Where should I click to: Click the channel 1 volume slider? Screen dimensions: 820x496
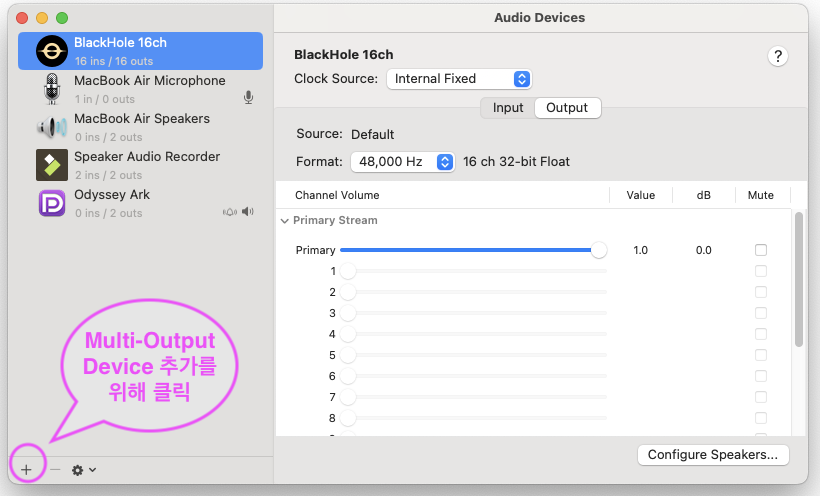pyautogui.click(x=473, y=271)
